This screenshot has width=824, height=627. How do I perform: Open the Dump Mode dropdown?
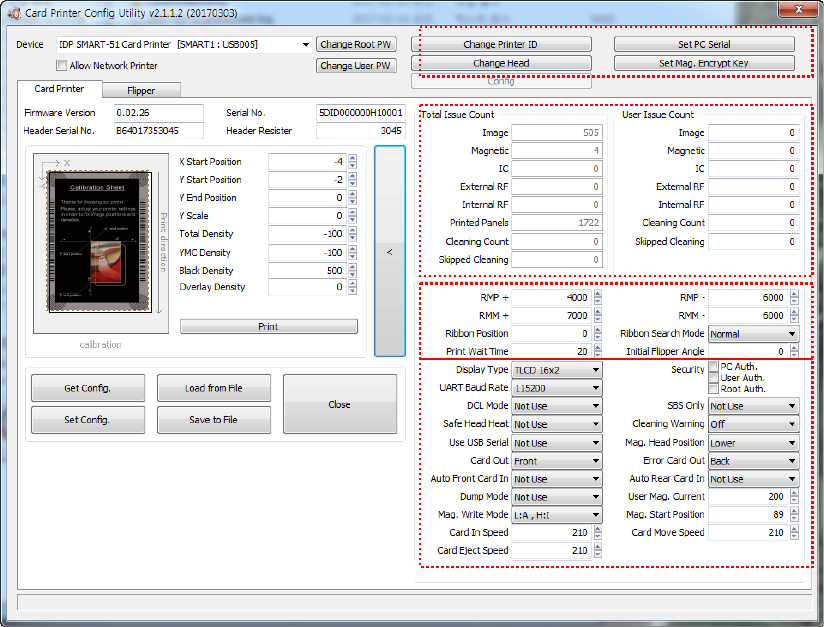[x=557, y=497]
